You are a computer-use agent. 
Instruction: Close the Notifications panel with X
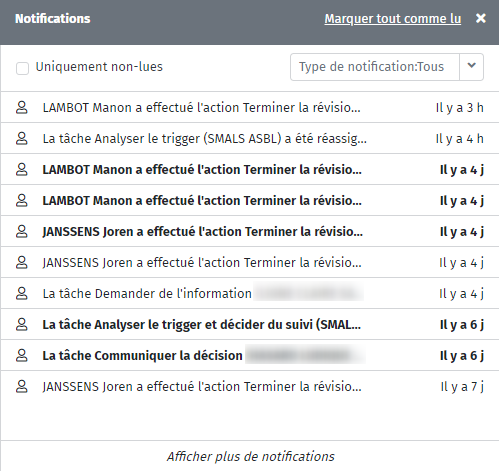(481, 18)
